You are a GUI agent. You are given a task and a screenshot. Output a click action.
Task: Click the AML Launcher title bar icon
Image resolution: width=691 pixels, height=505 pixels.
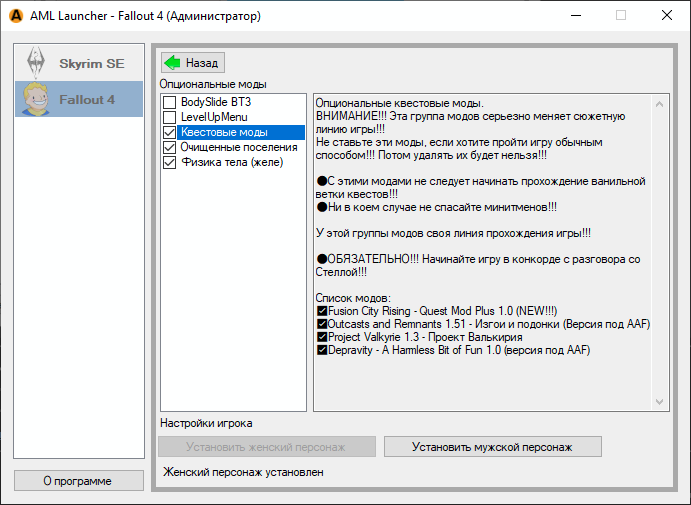pyautogui.click(x=15, y=16)
